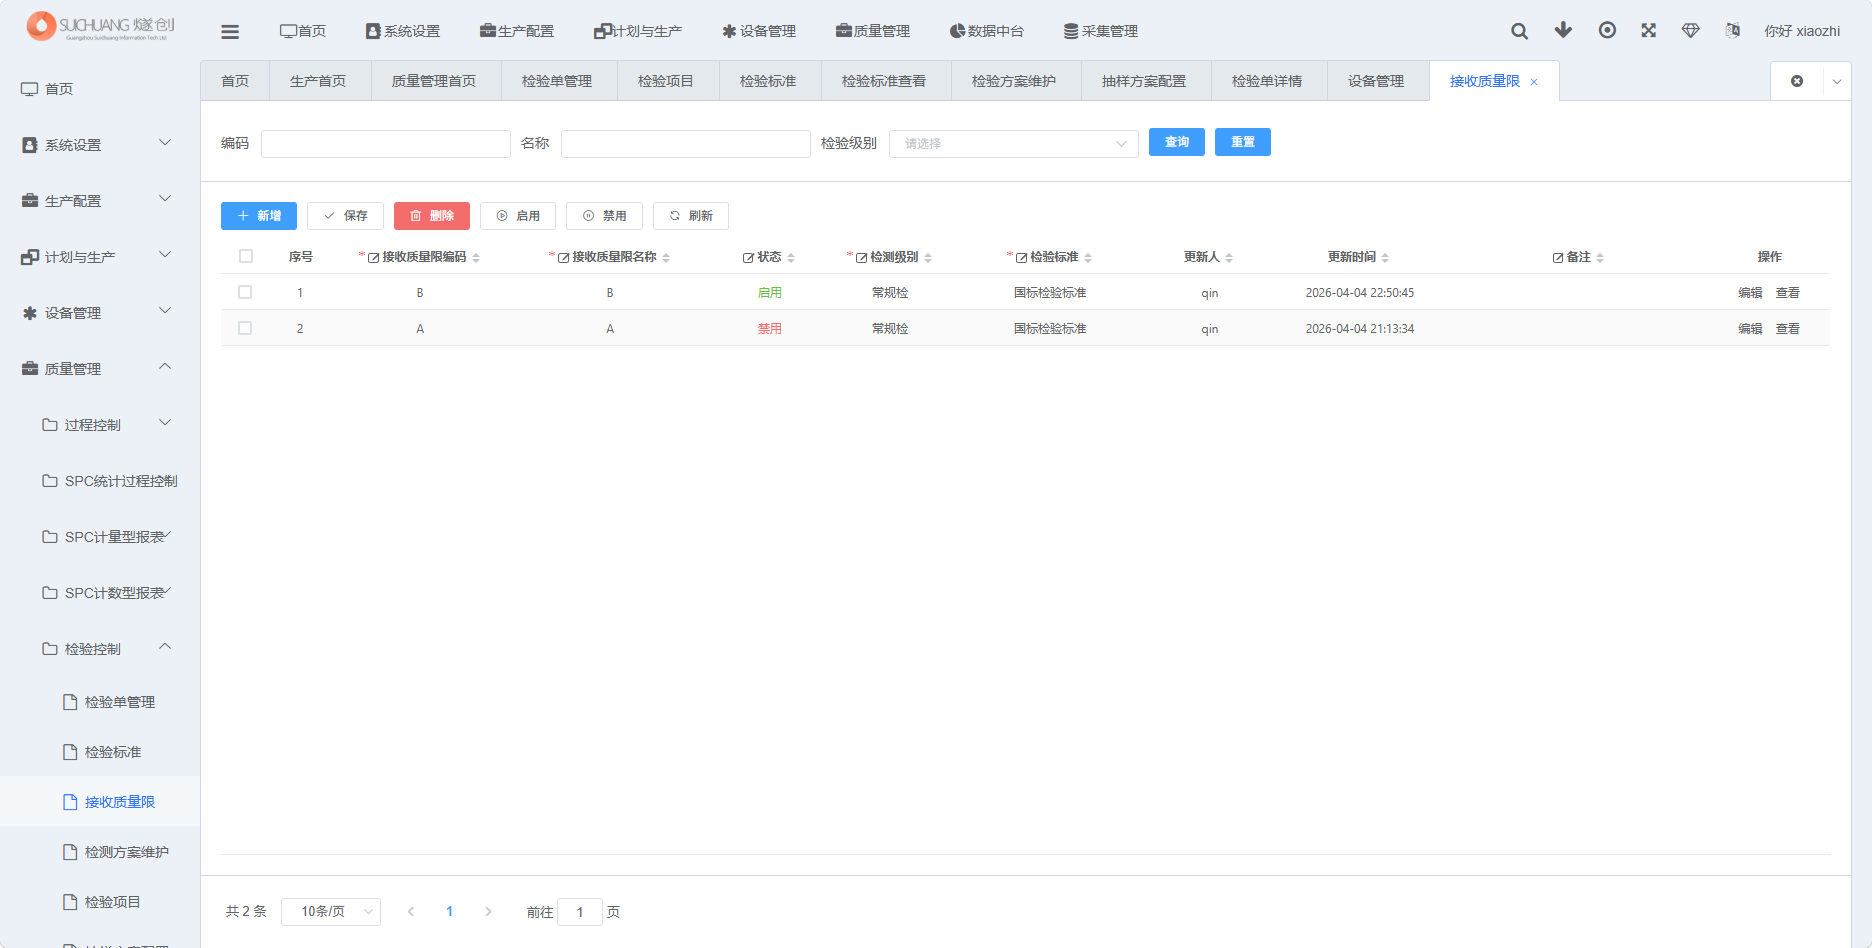This screenshot has width=1872, height=948.
Task: Open 质量管理 in the top menu
Action: [873, 31]
